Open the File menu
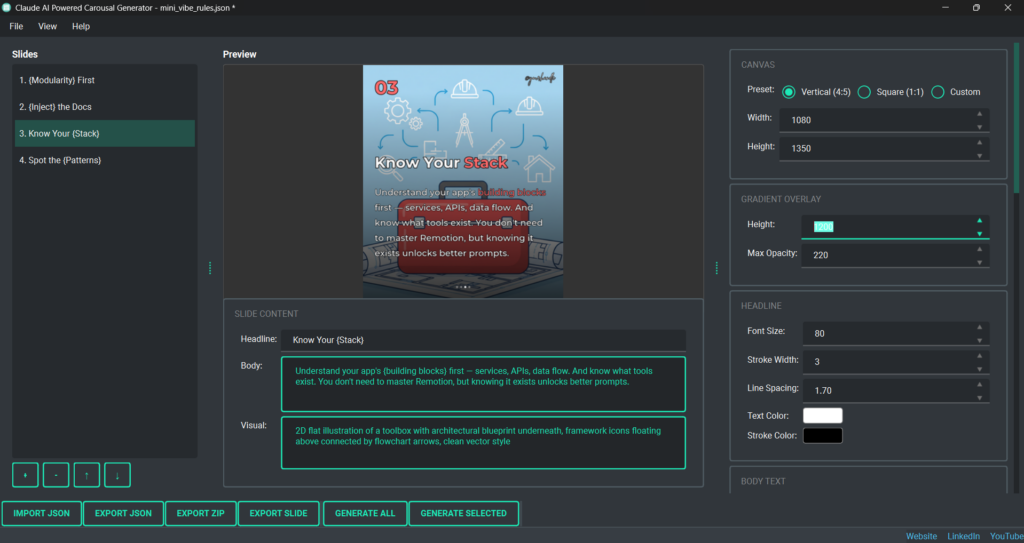 [x=16, y=26]
